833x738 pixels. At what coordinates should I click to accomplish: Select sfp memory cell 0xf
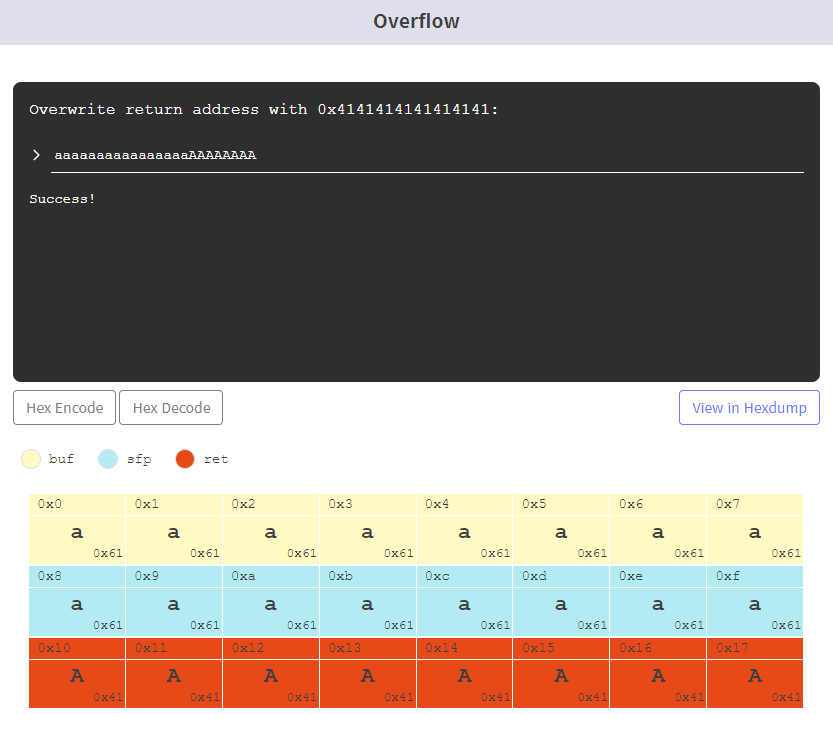[755, 601]
